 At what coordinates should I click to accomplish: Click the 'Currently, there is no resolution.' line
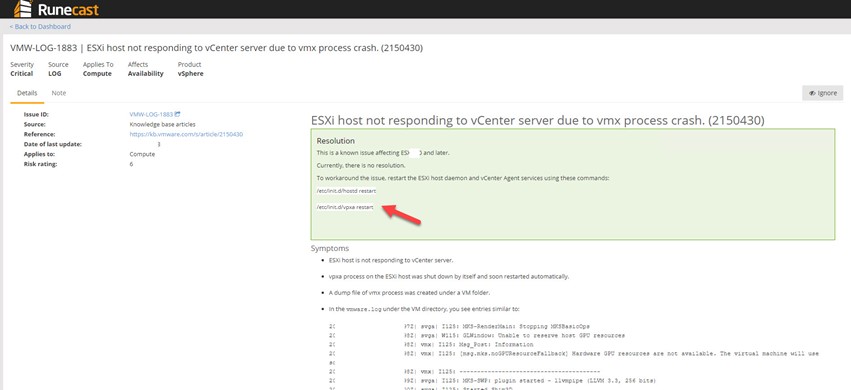pos(360,165)
